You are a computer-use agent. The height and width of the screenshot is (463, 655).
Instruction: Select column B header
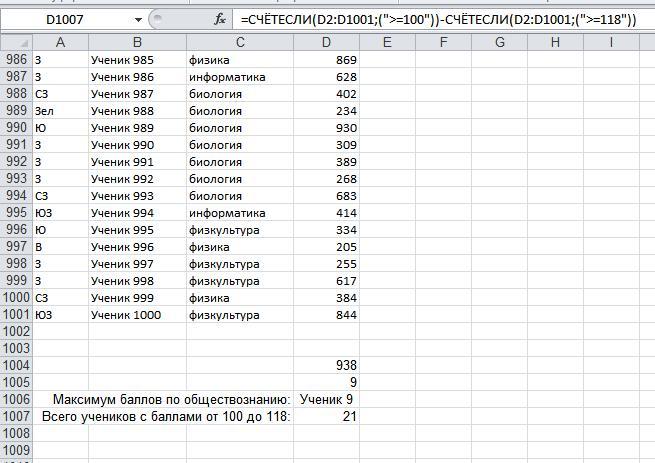tap(137, 42)
